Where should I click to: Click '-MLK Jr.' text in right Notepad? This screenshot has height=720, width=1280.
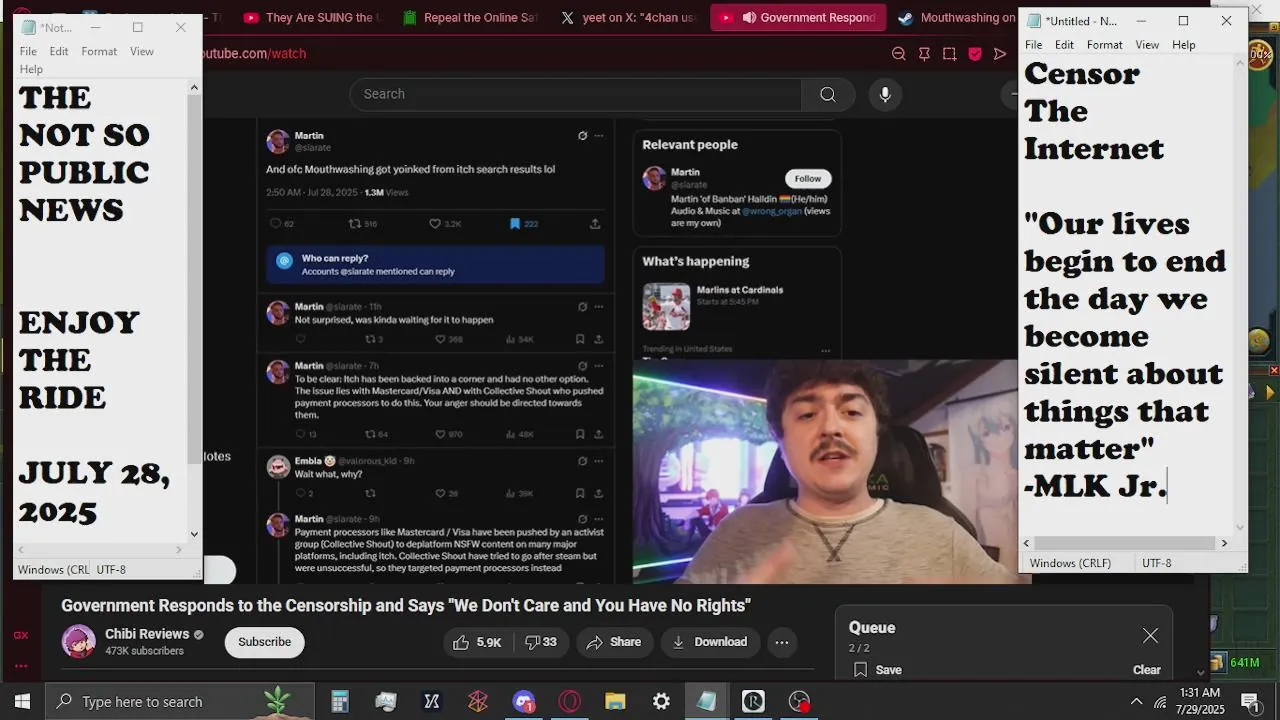(1096, 486)
